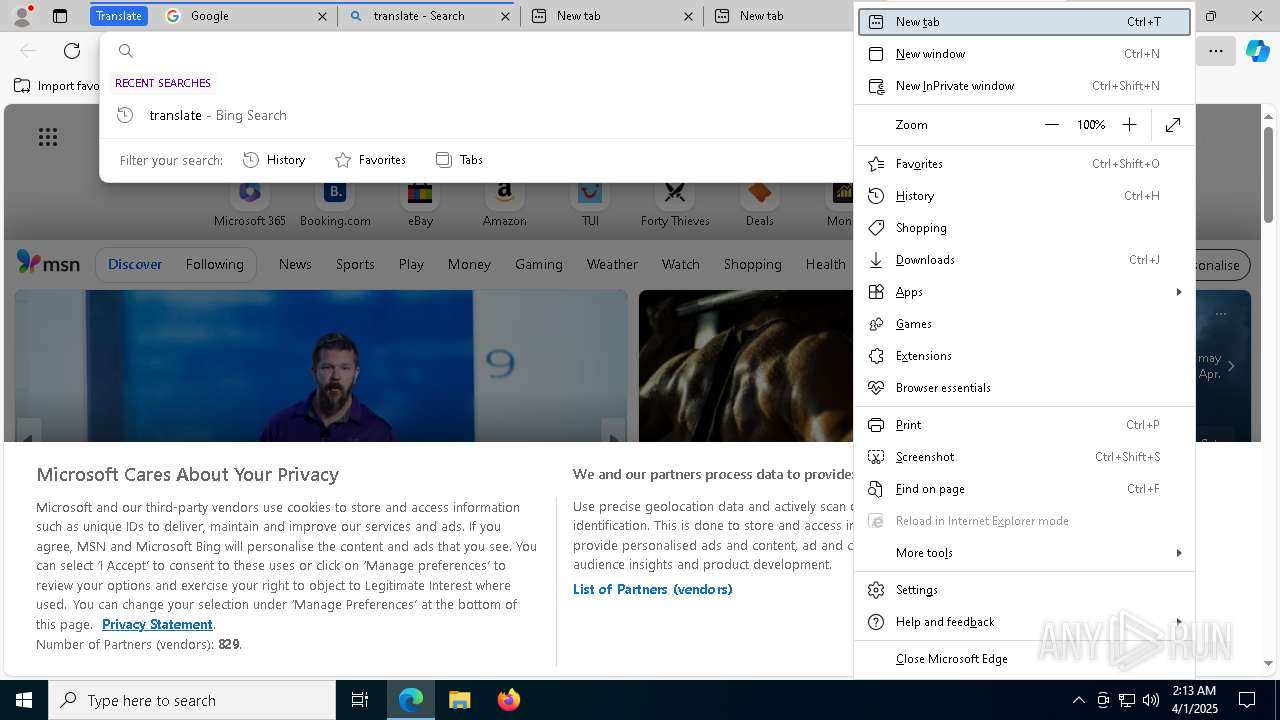Switch to the Google tab

coord(245,16)
